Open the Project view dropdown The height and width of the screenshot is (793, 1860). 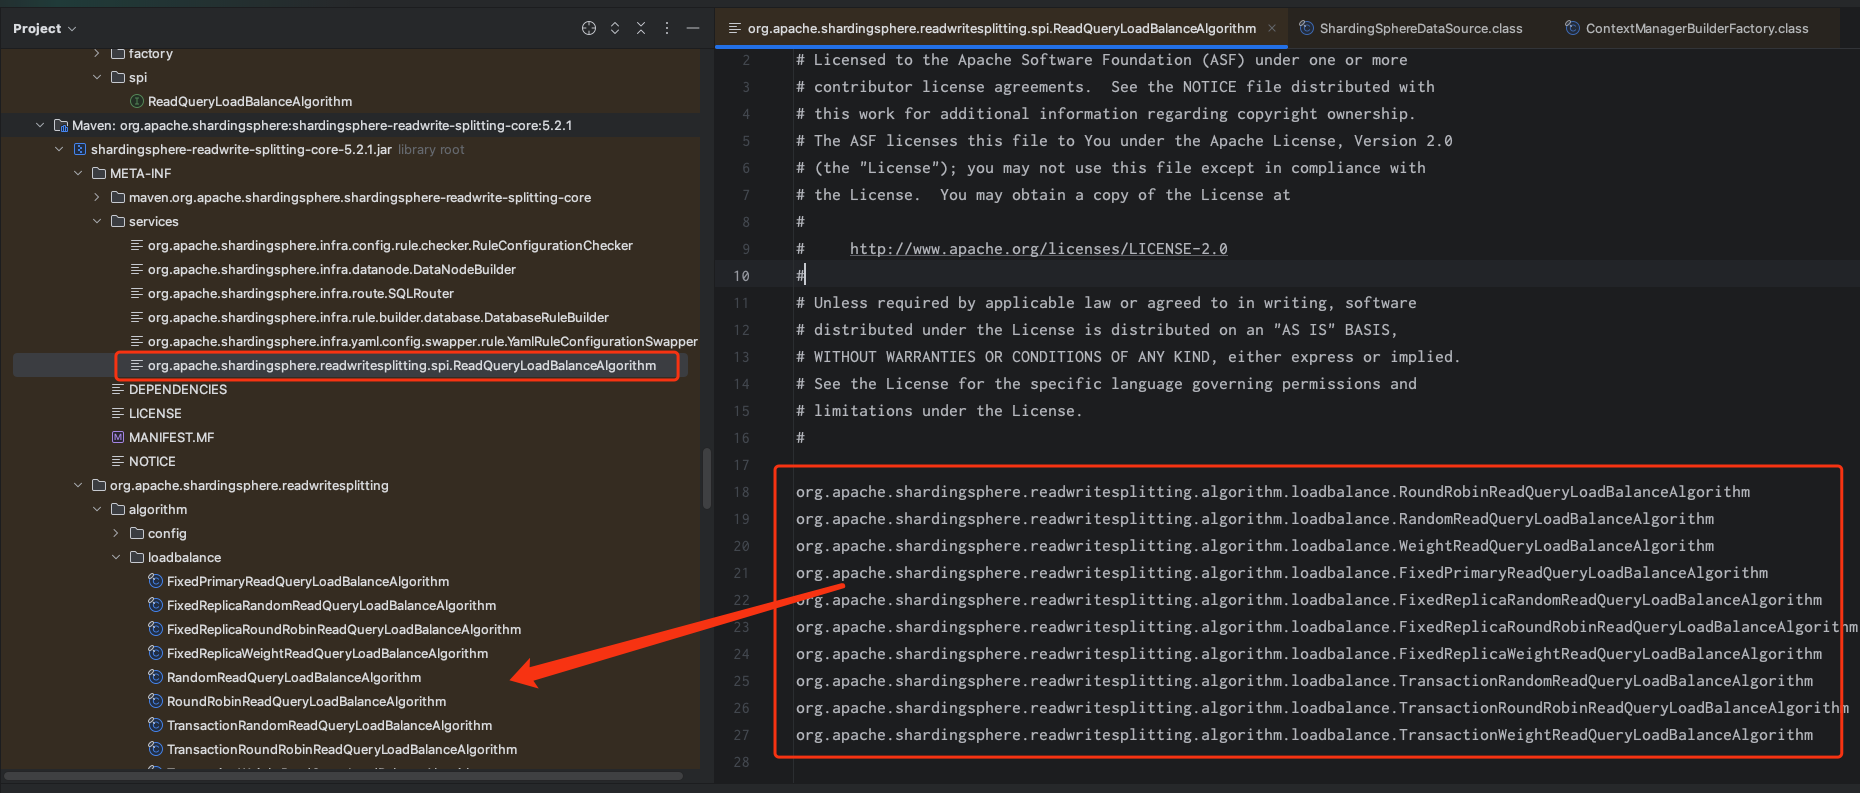(44, 28)
